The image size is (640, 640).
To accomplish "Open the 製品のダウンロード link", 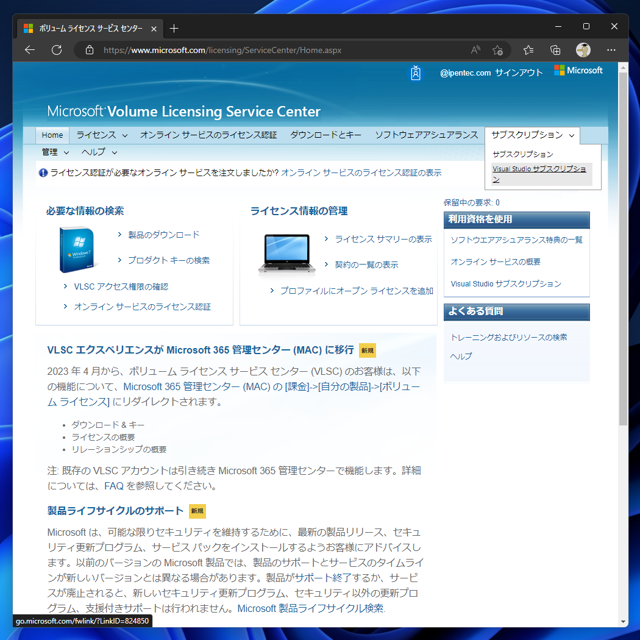I will coord(164,235).
